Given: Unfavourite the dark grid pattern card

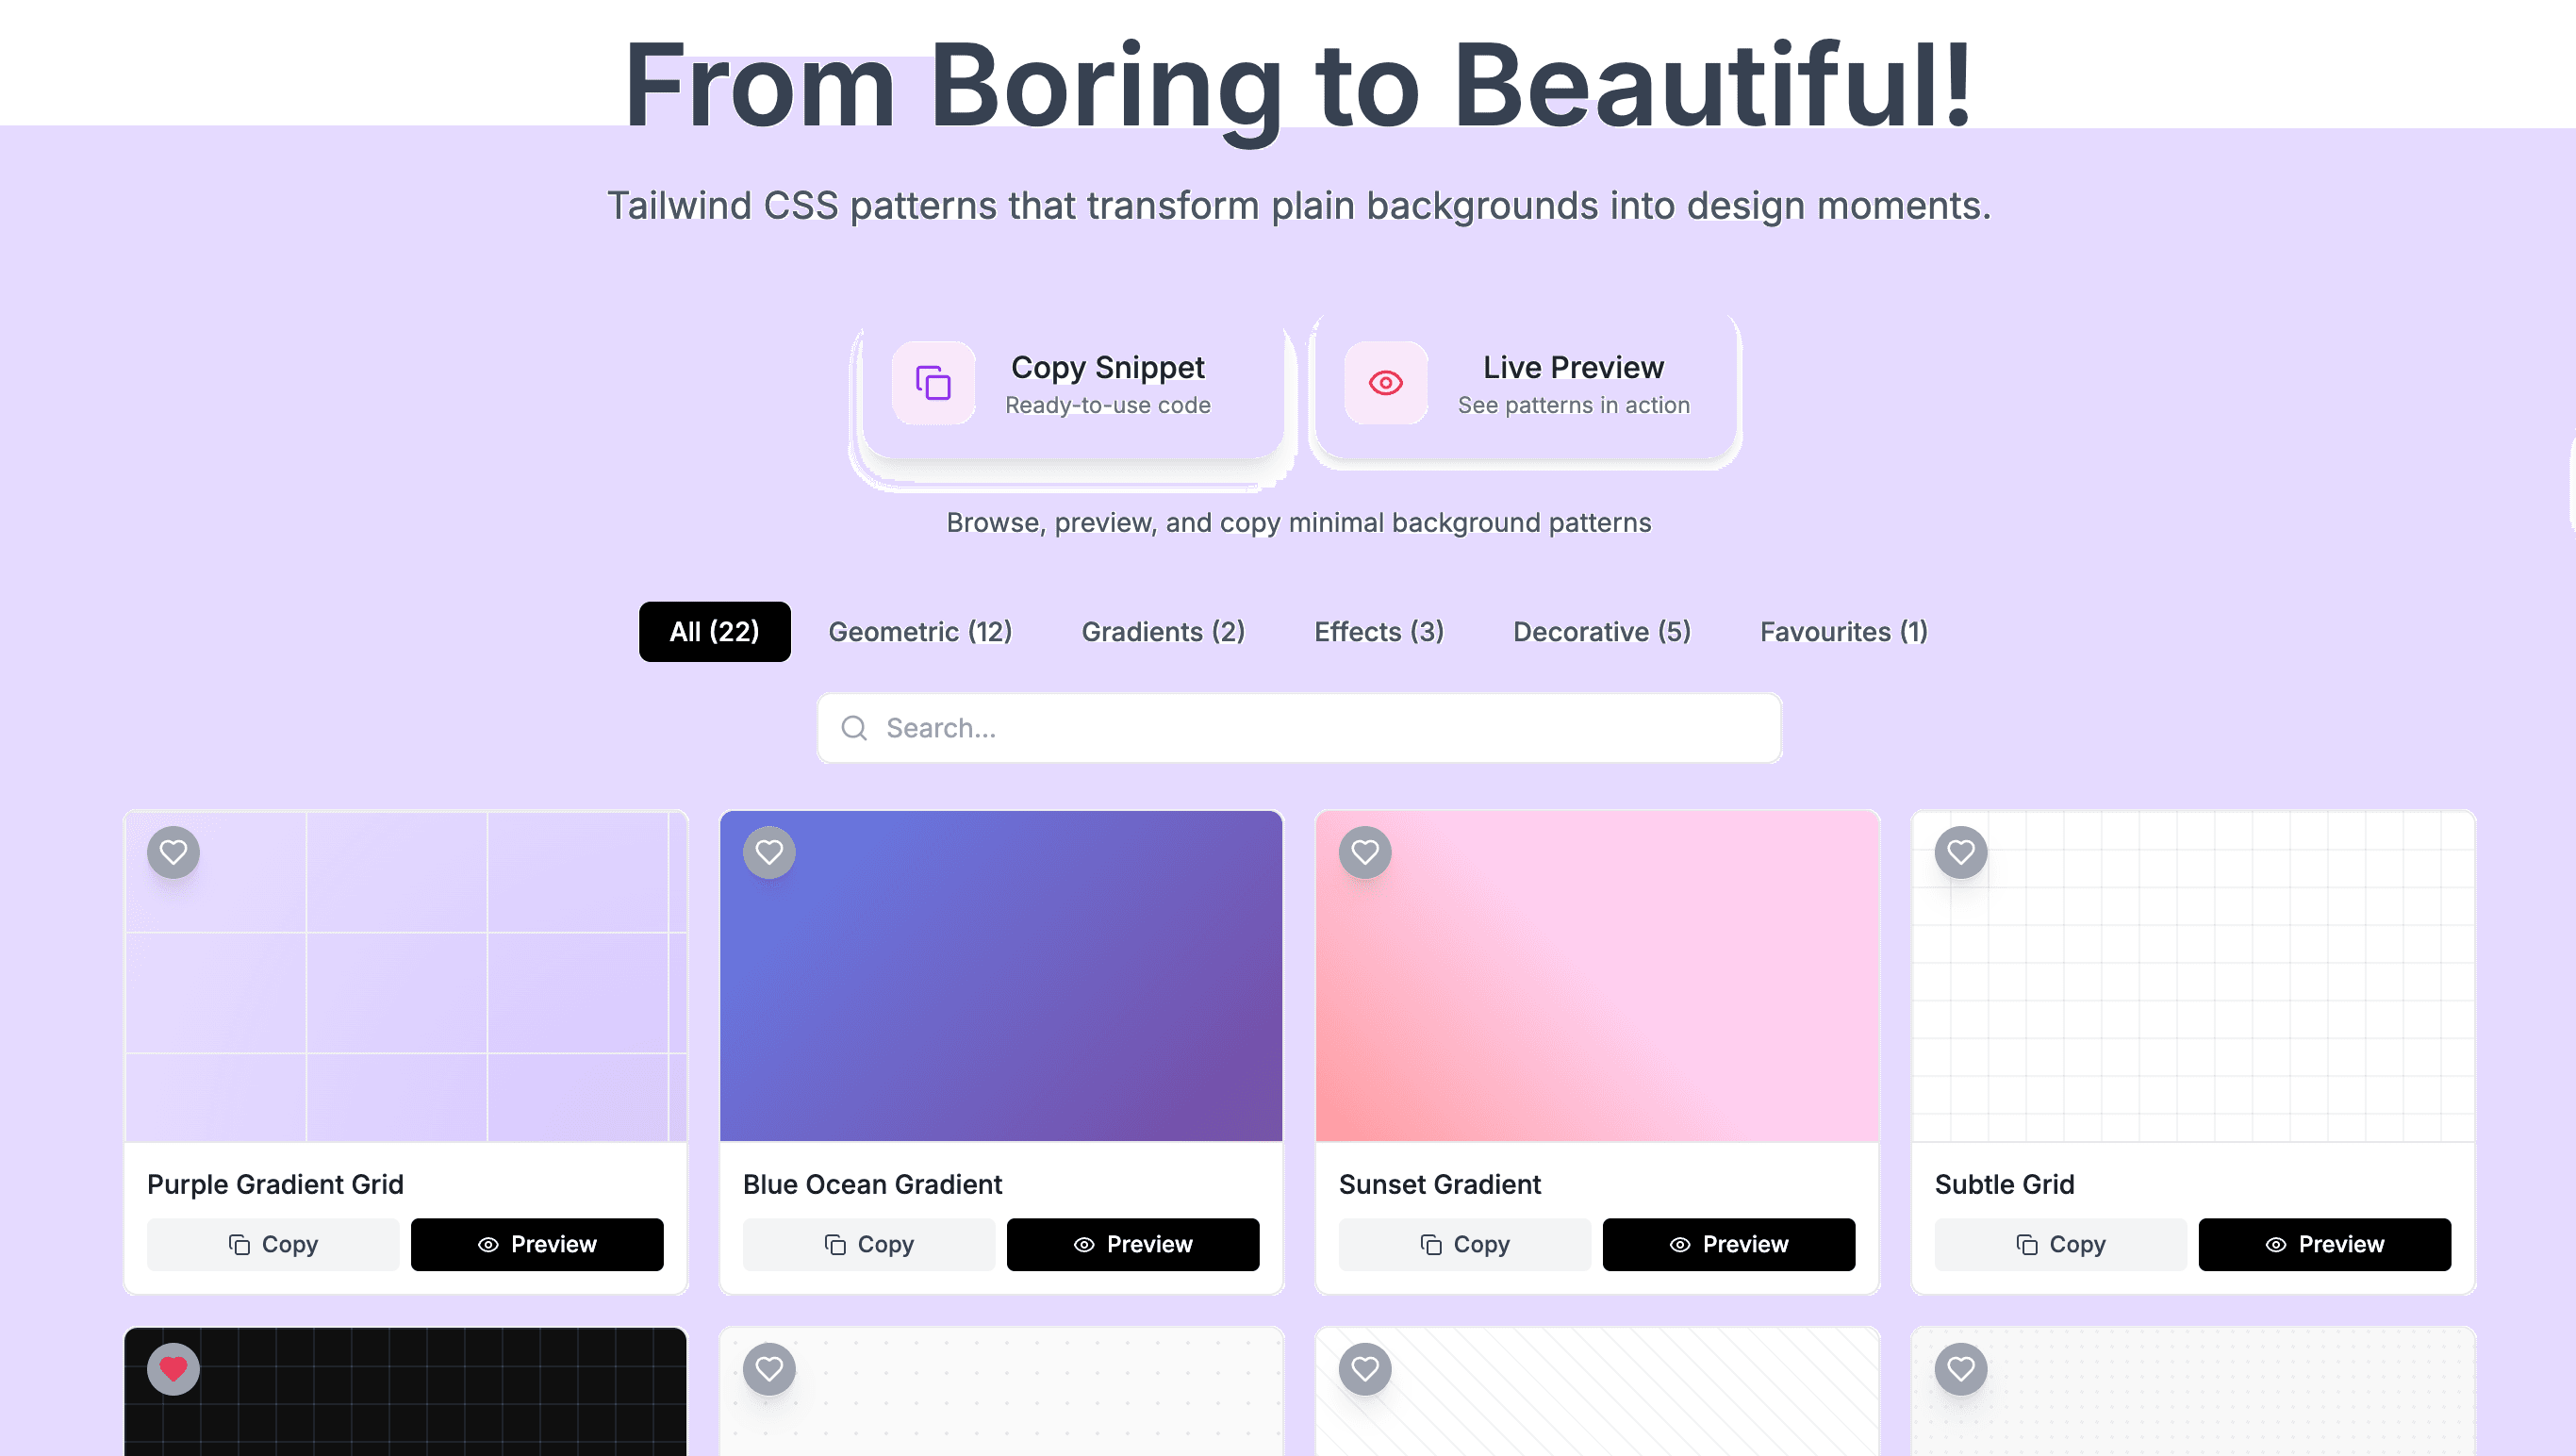Looking at the screenshot, I should click(173, 1368).
